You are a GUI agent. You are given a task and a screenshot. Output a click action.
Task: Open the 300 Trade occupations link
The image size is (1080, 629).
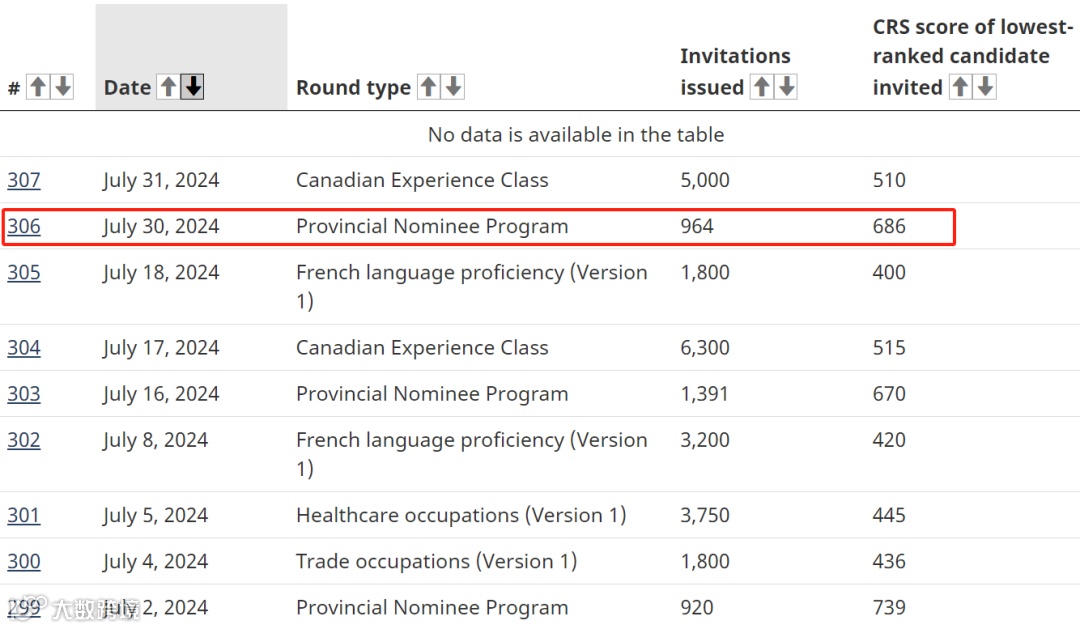tap(24, 562)
